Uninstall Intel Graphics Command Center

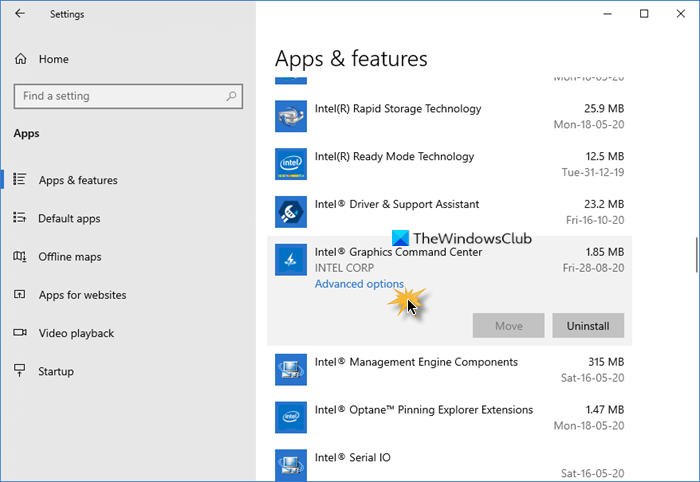click(x=587, y=325)
